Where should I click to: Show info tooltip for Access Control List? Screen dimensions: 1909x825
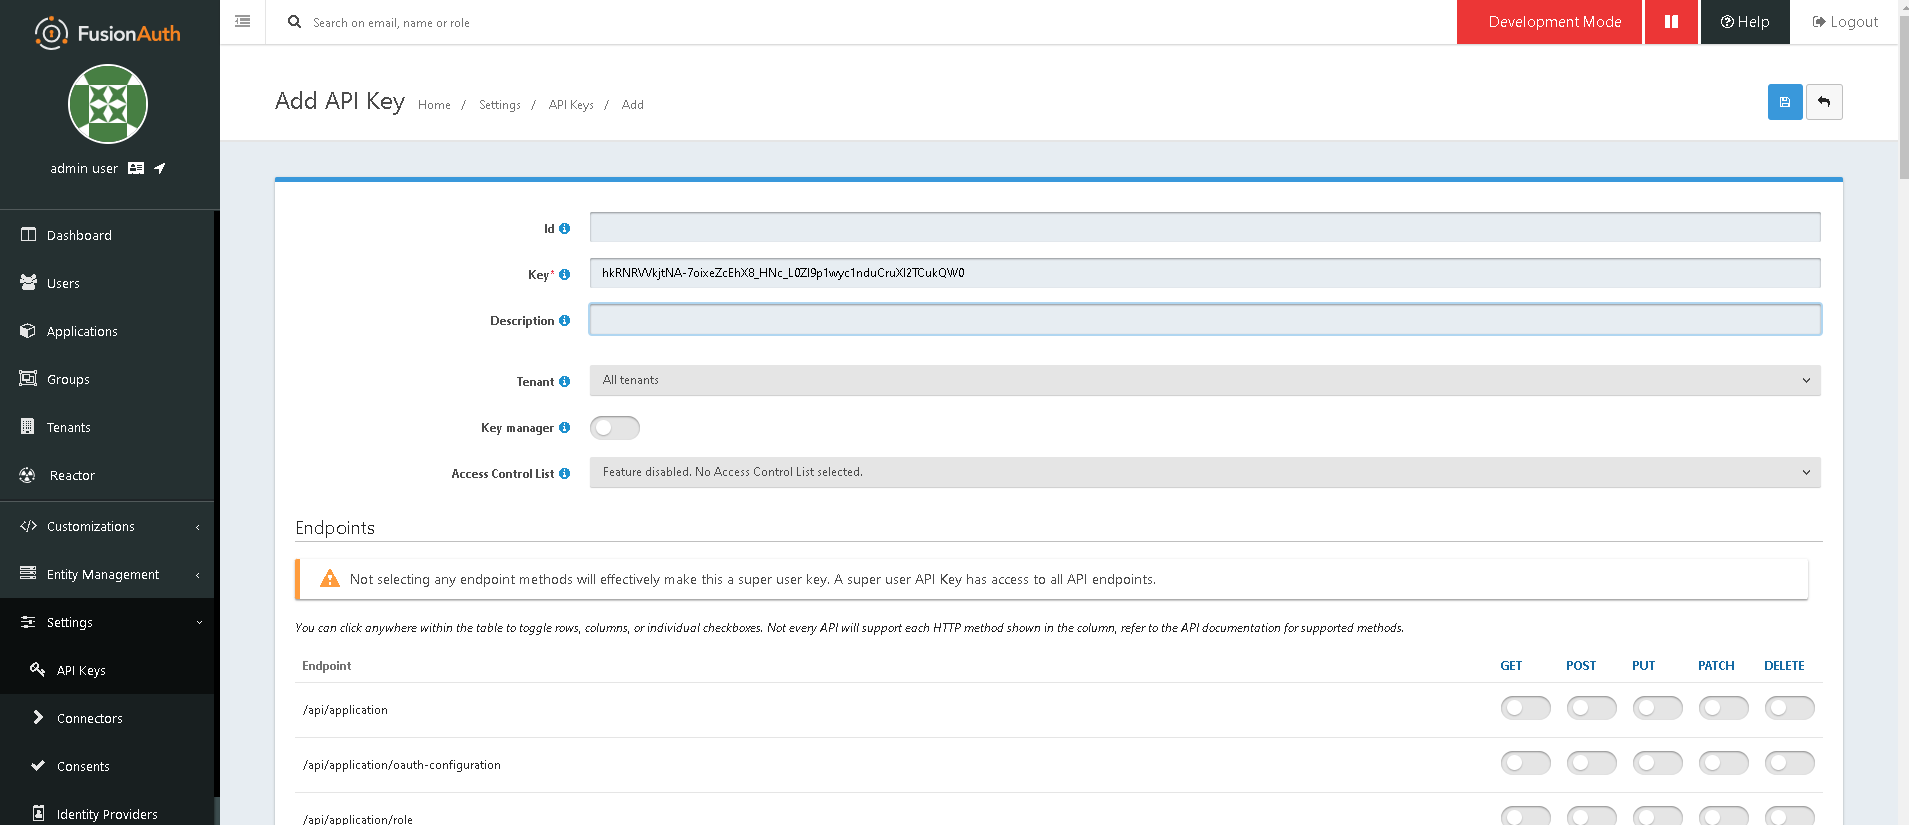tap(564, 474)
